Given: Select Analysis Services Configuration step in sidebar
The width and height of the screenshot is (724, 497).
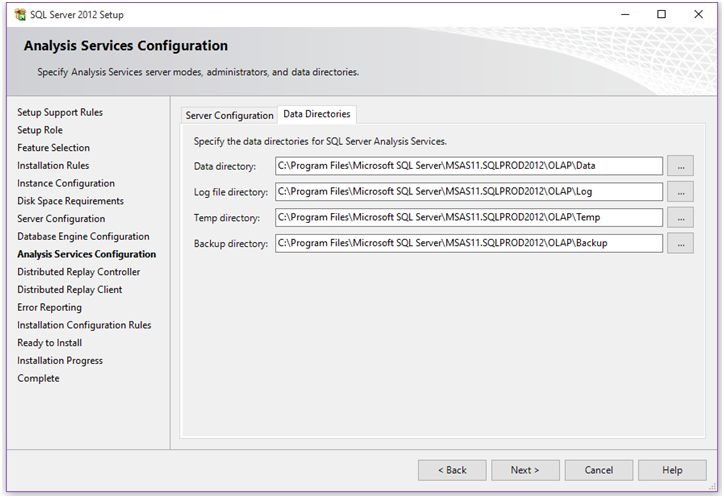Looking at the screenshot, I should pyautogui.click(x=87, y=254).
